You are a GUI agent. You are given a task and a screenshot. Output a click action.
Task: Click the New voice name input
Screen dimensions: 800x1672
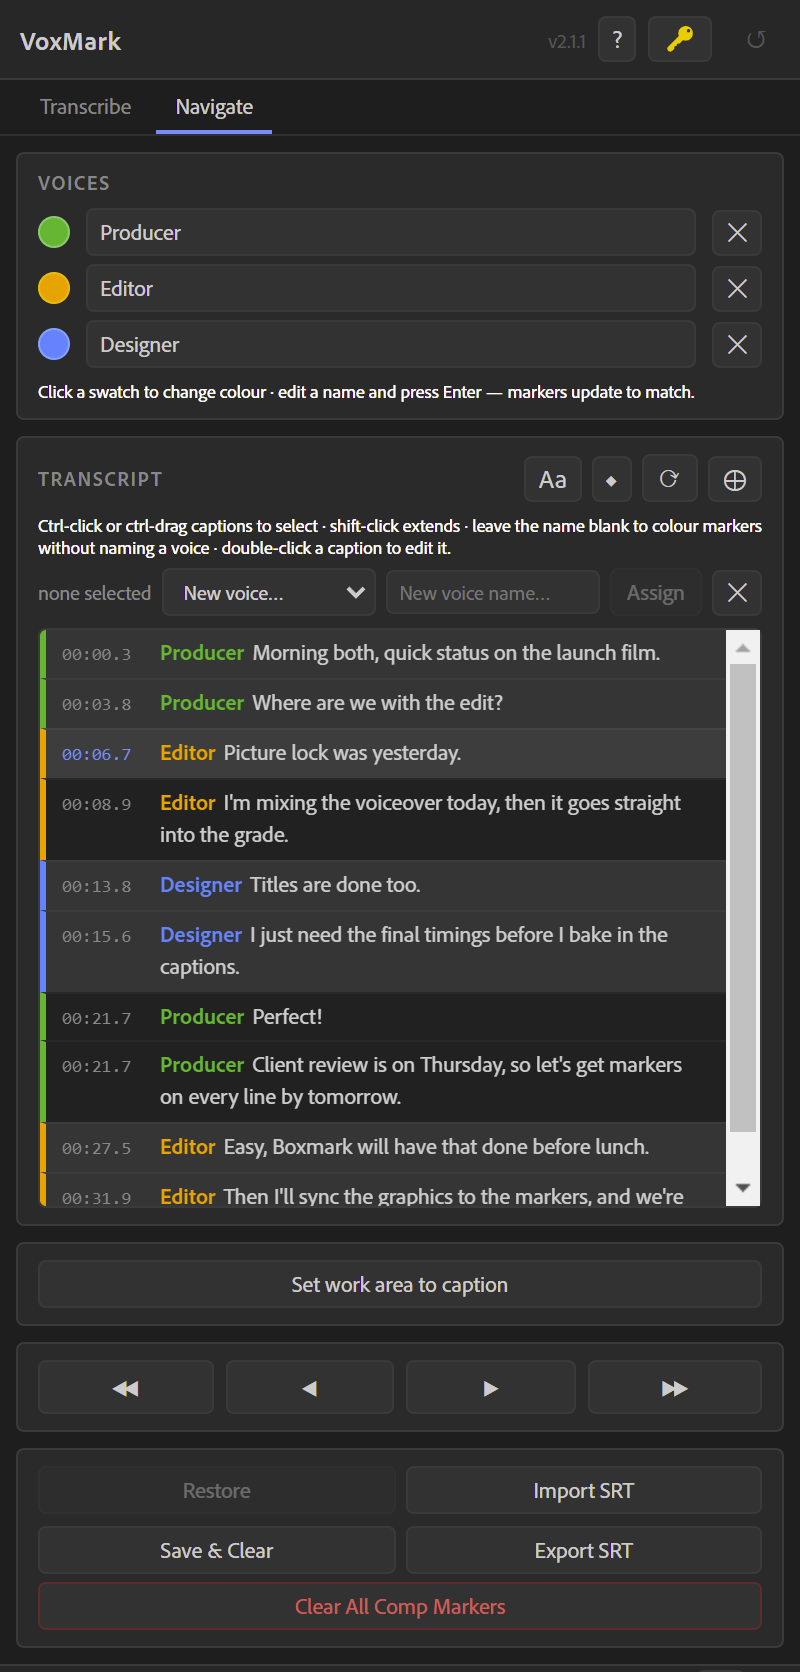click(x=493, y=593)
